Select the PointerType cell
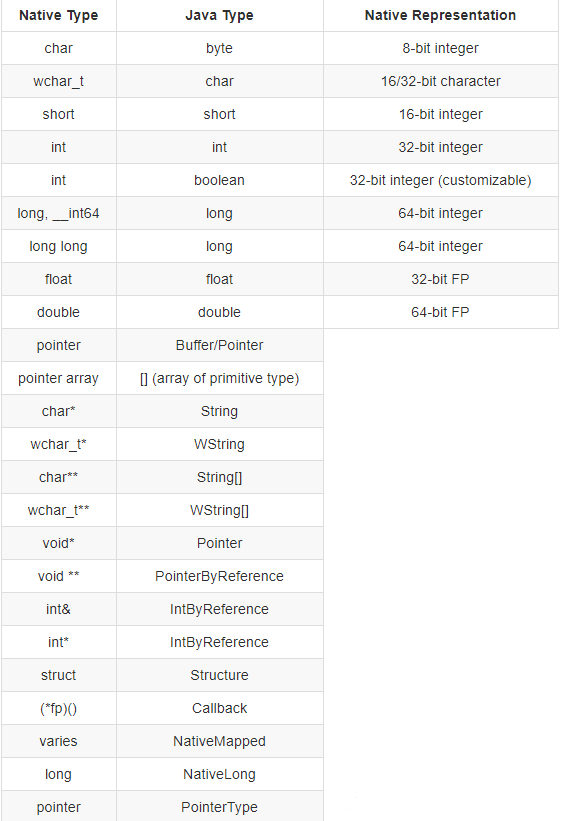This screenshot has width=561, height=821. coord(219,807)
